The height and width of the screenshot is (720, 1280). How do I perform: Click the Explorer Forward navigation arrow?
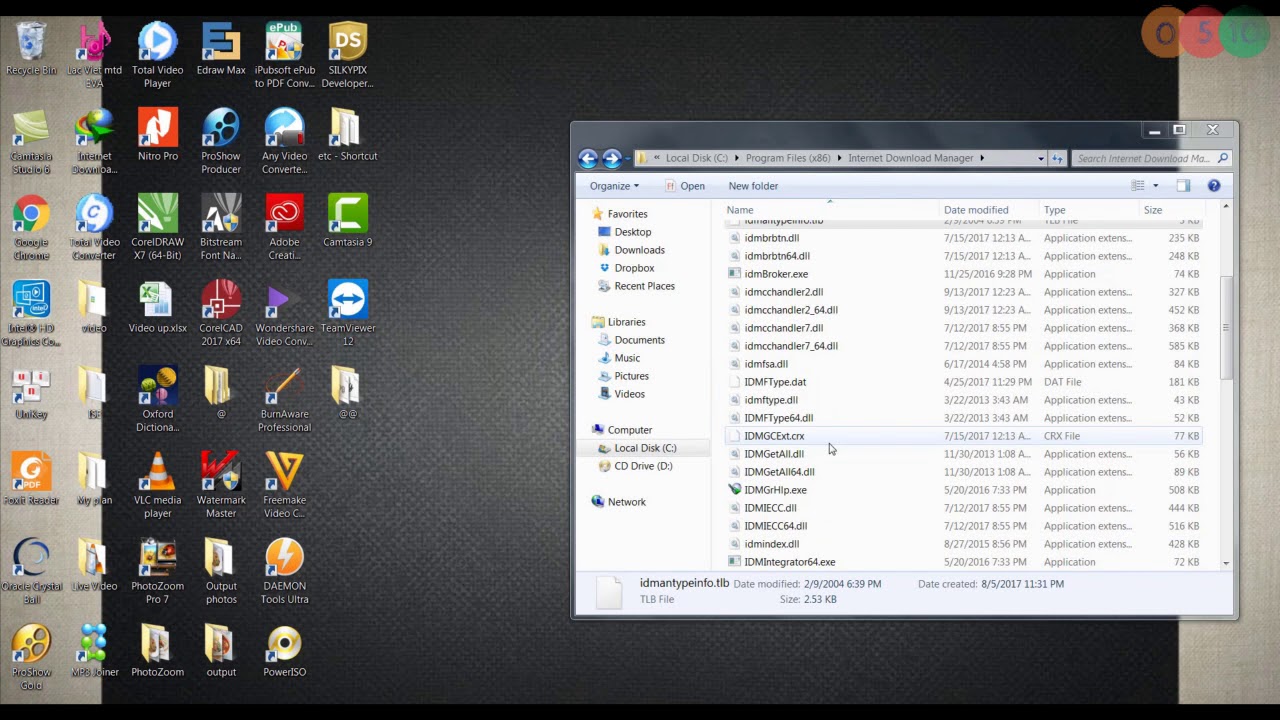[612, 158]
